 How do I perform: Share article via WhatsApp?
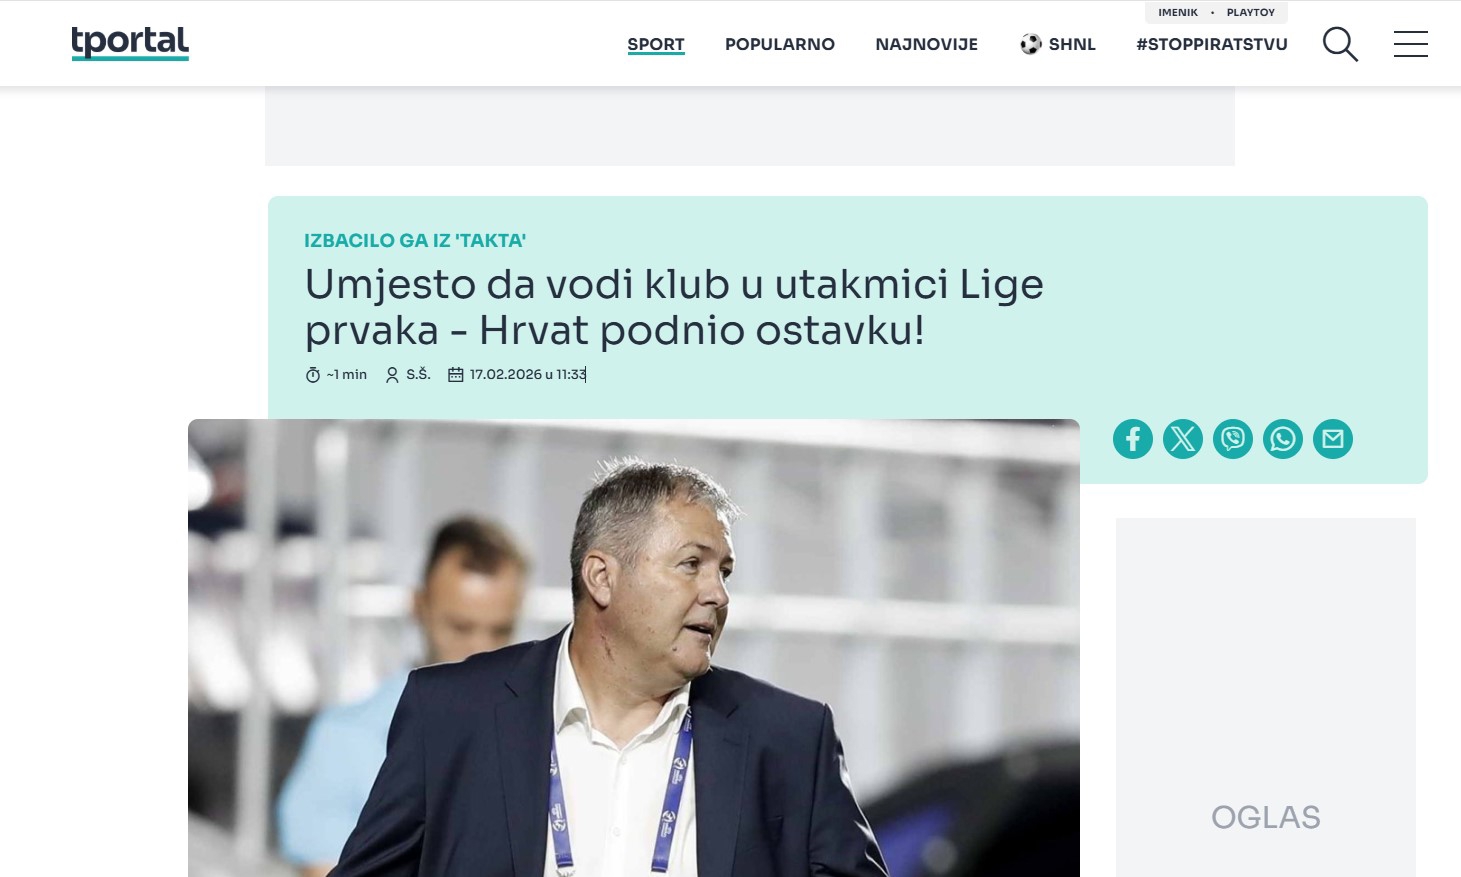tap(1283, 439)
